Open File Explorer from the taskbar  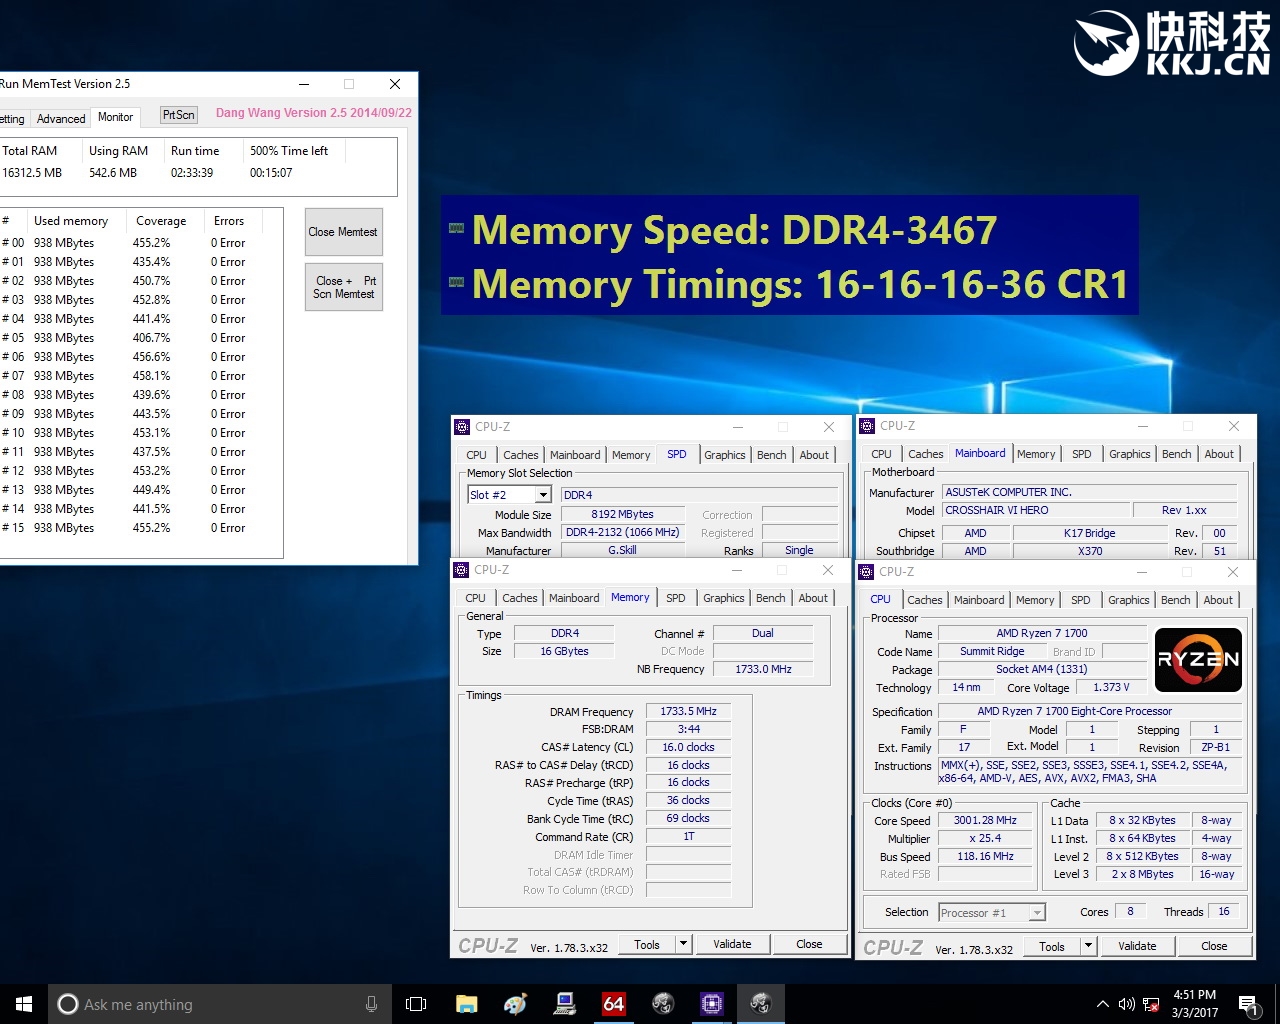tap(466, 1004)
